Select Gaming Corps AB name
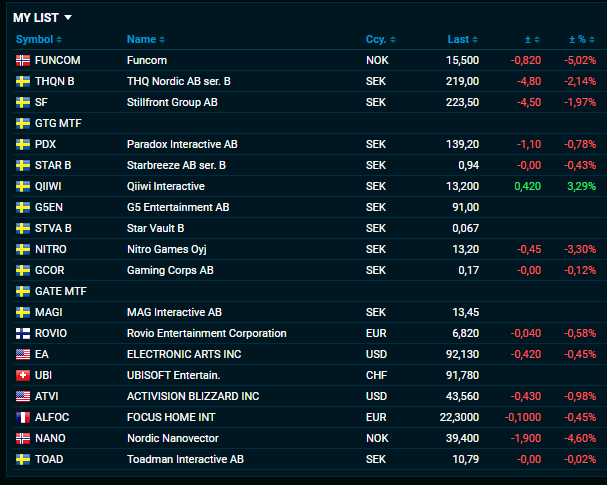 pyautogui.click(x=170, y=270)
